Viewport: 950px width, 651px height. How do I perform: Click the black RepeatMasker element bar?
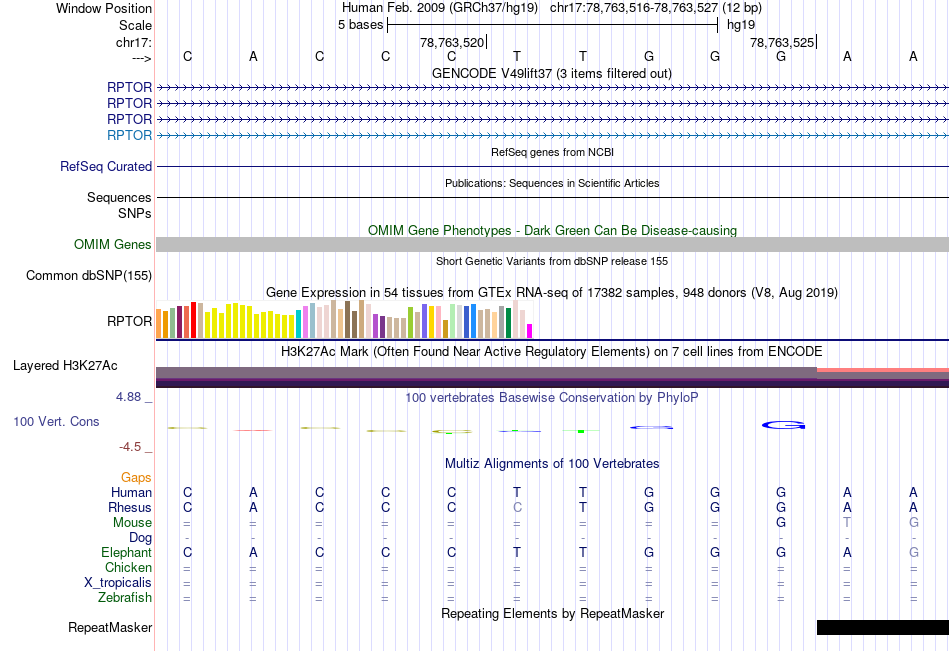[x=883, y=627]
